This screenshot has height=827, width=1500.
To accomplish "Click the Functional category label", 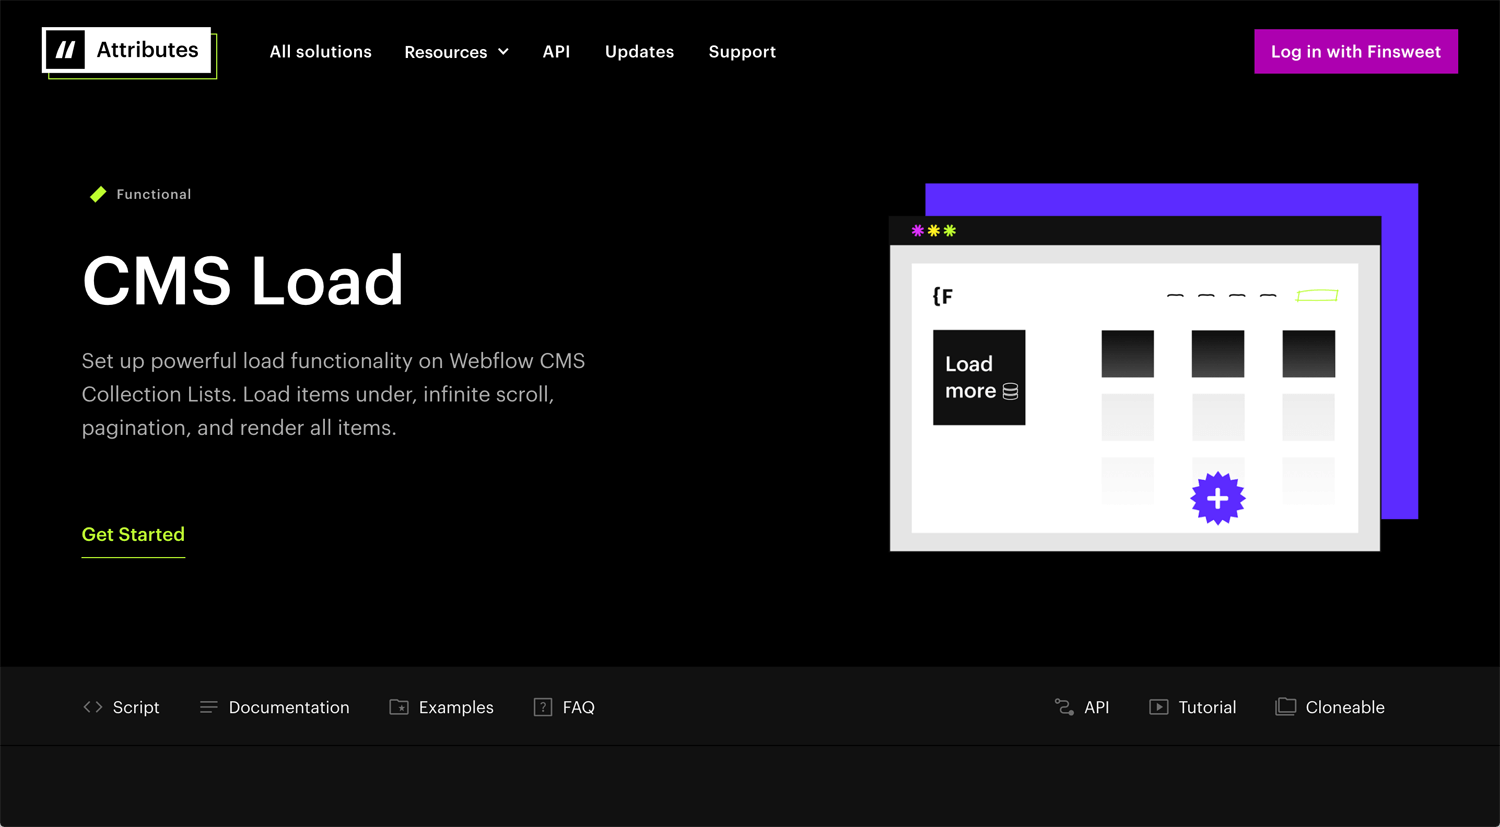I will tap(154, 194).
